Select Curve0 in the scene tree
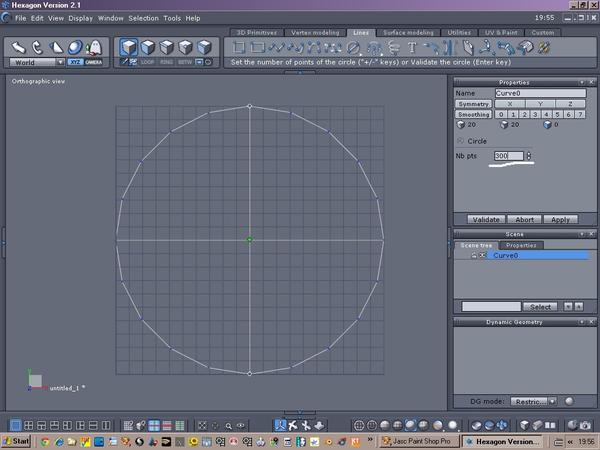 pyautogui.click(x=506, y=255)
